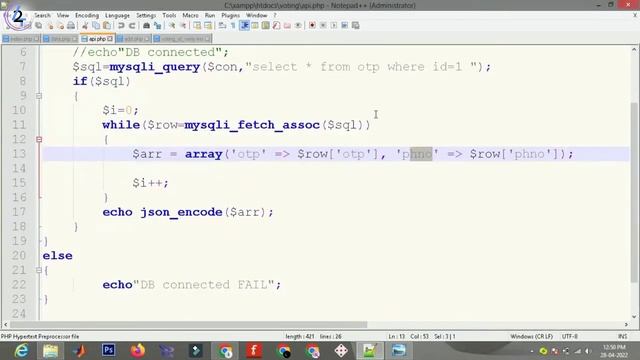Toggle synchronized horizontal scrolling
Viewport: 640px width, 360px height.
[x=208, y=26]
